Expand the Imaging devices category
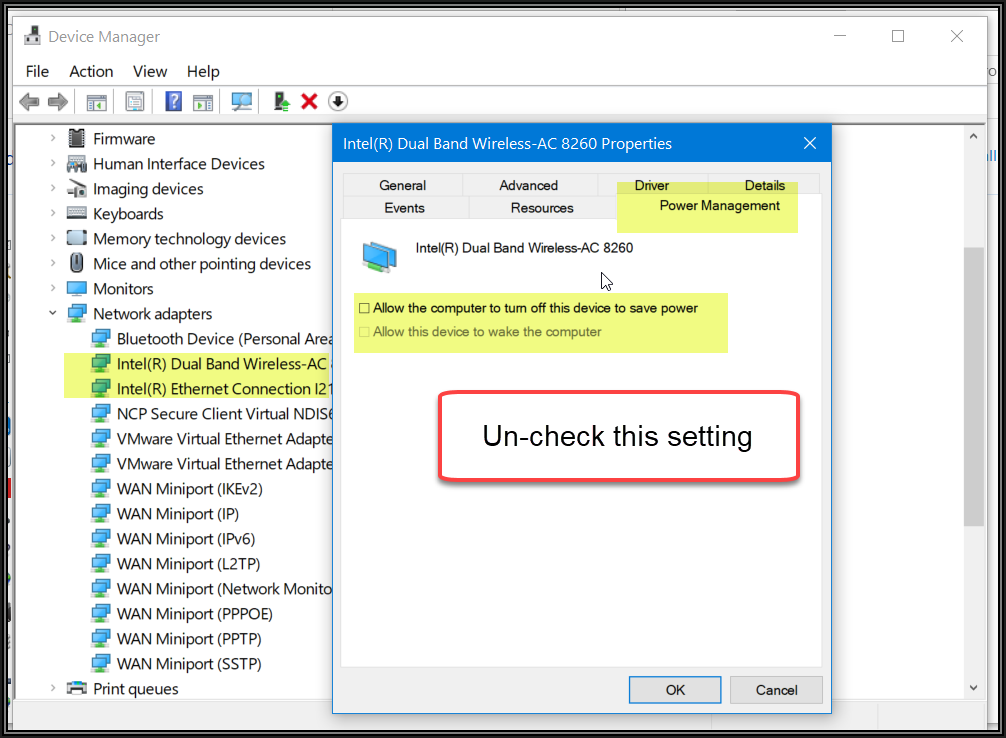Viewport: 1006px width, 738px height. (53, 189)
